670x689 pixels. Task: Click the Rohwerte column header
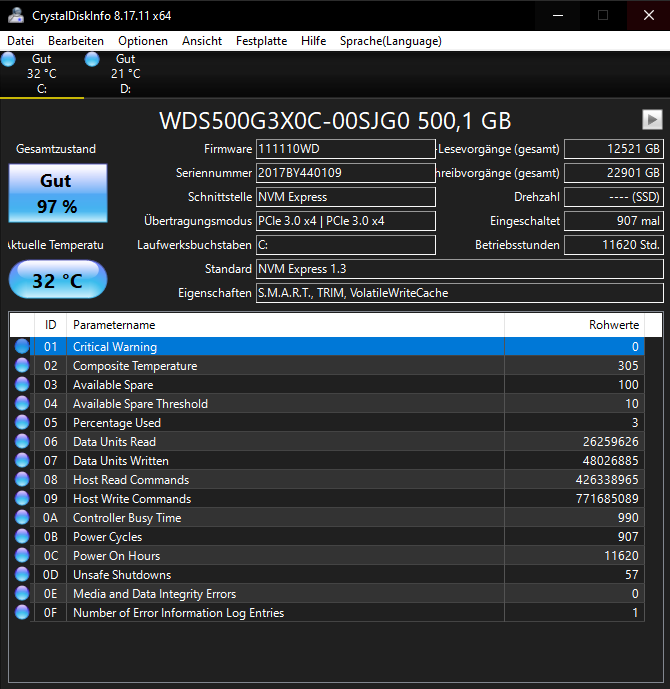click(x=574, y=325)
